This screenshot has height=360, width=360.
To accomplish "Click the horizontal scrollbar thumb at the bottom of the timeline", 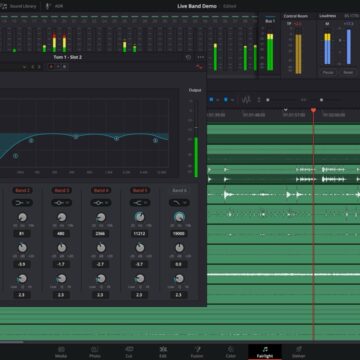I will (12, 342).
